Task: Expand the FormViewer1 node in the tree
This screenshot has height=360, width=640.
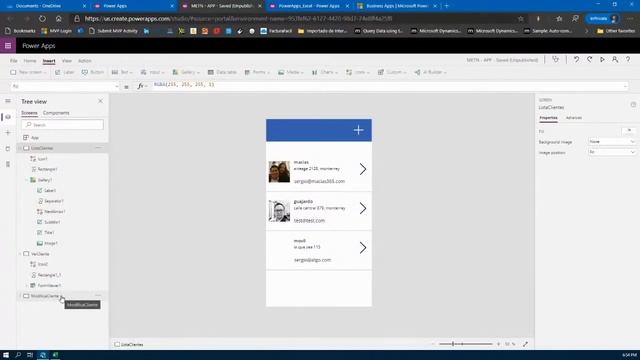Action: (27, 285)
